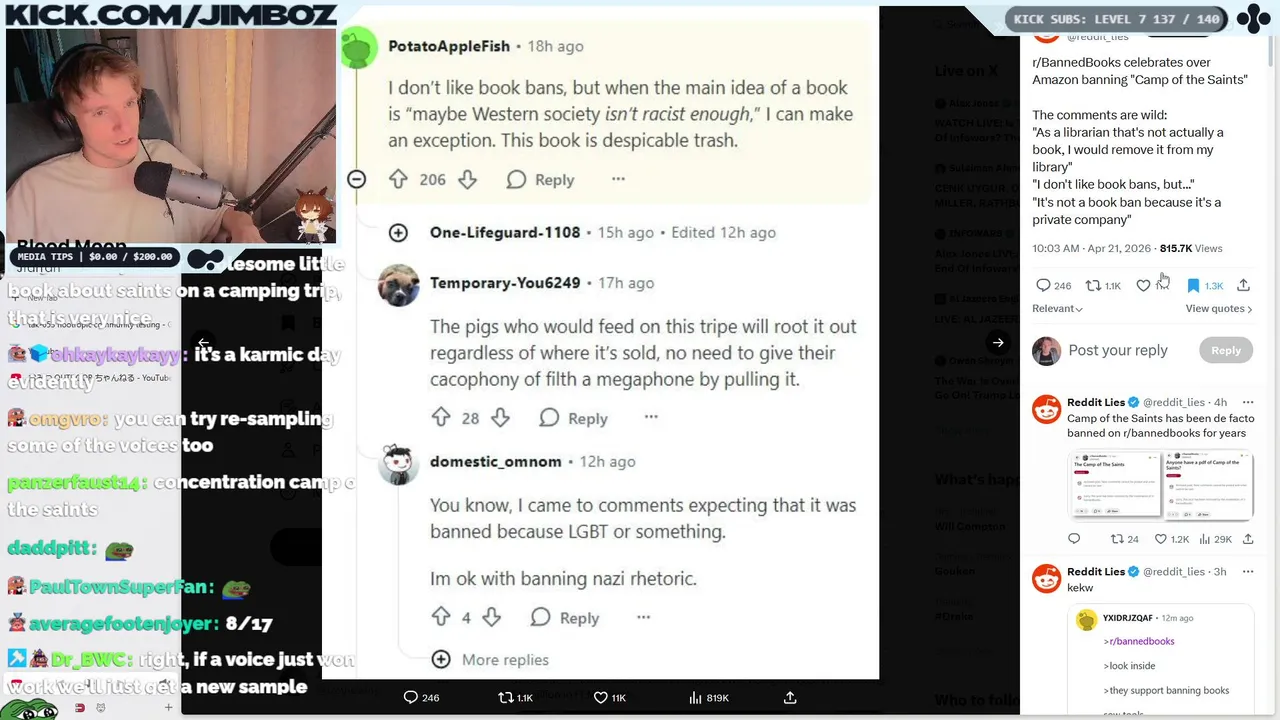Image resolution: width=1280 pixels, height=720 pixels.
Task: Go to next image with right arrow
Action: 998,343
